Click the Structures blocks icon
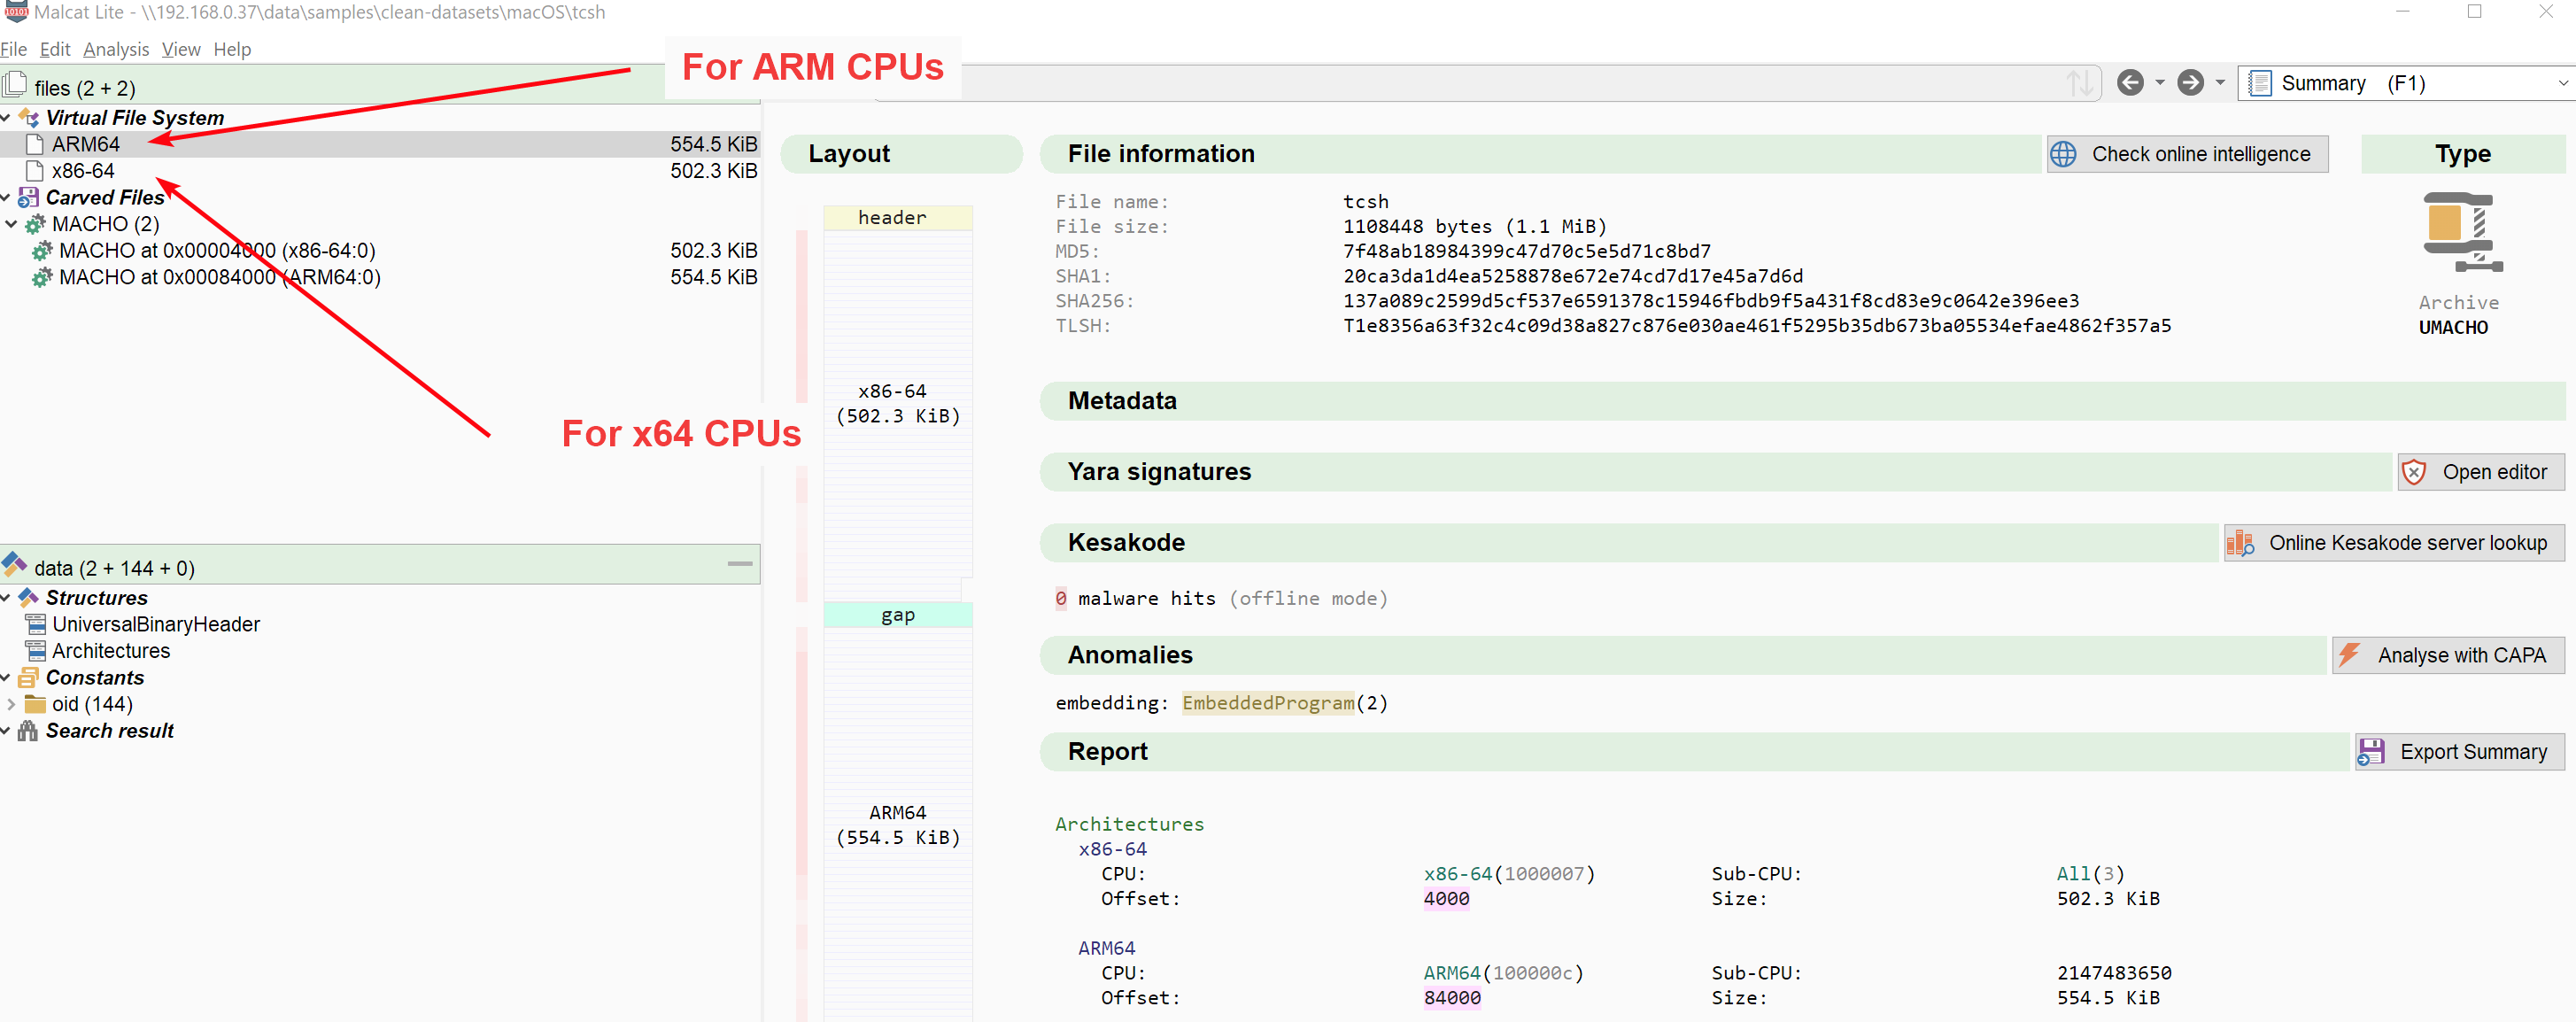 (29, 597)
